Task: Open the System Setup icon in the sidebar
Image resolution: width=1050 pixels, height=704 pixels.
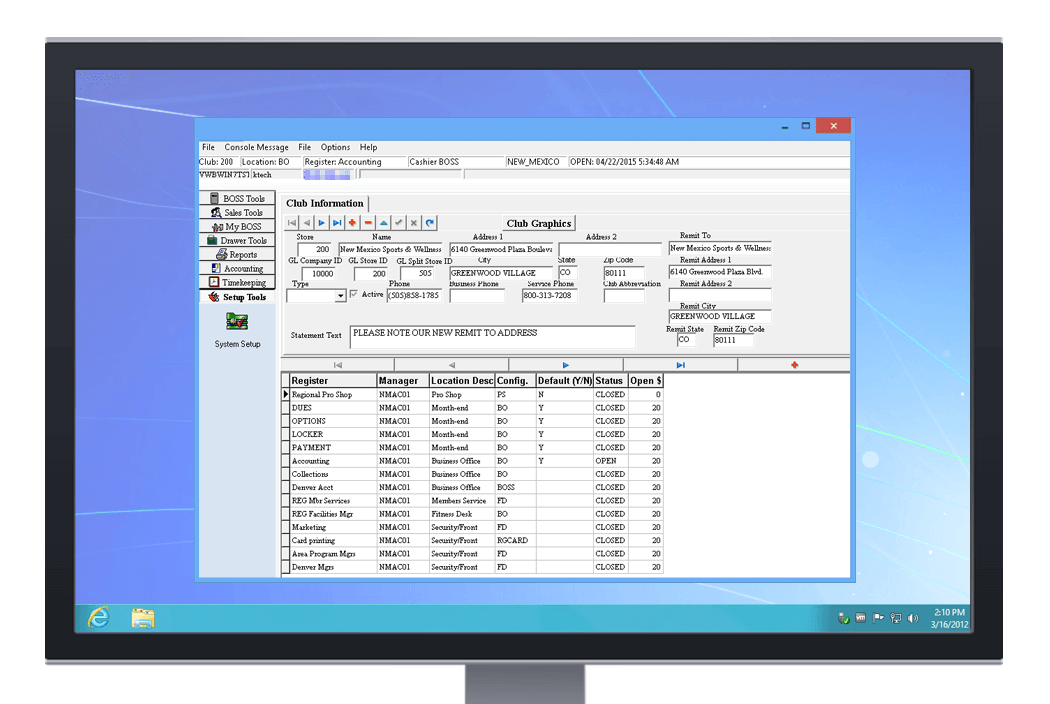Action: point(237,322)
